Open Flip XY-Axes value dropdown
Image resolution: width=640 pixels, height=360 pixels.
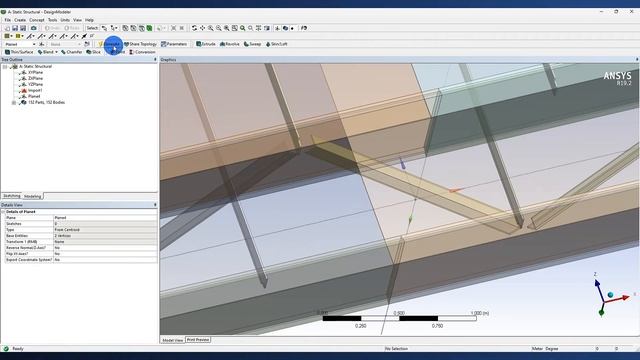pos(105,254)
